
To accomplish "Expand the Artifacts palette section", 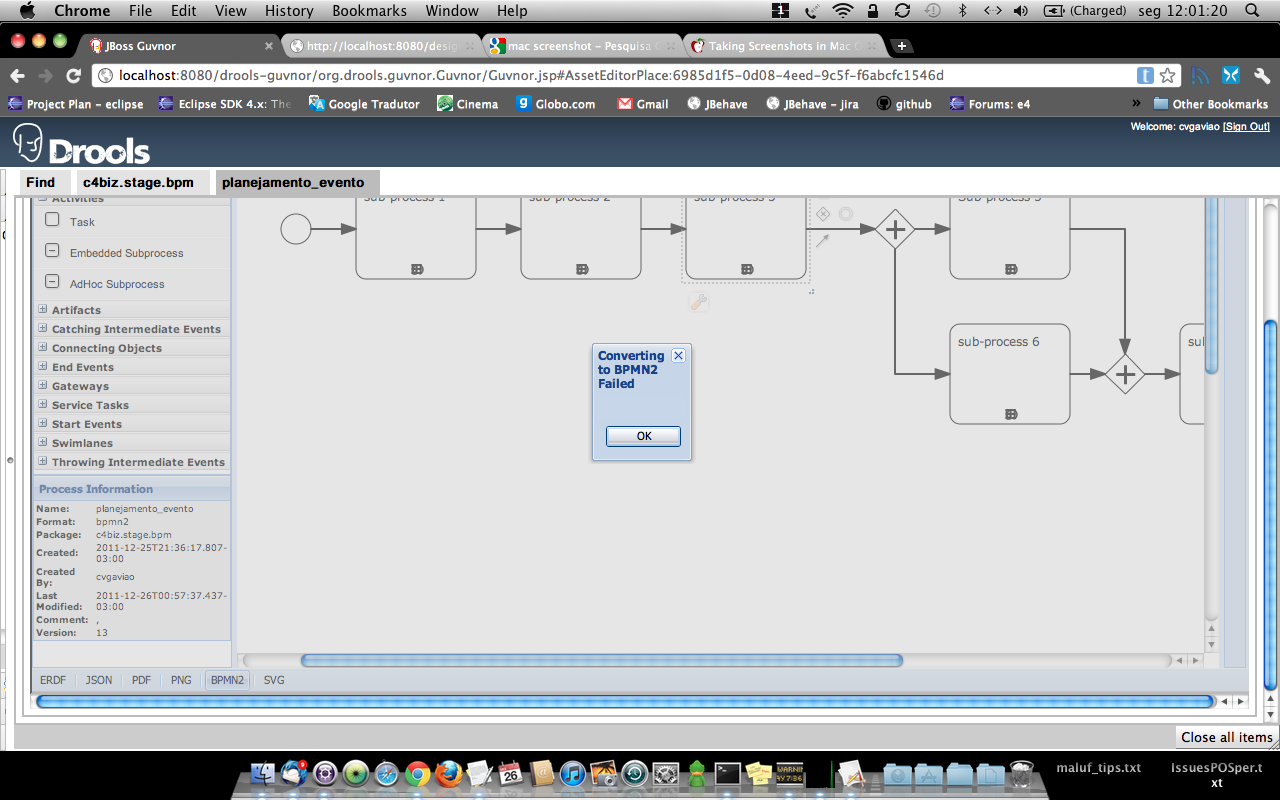I will 43,310.
